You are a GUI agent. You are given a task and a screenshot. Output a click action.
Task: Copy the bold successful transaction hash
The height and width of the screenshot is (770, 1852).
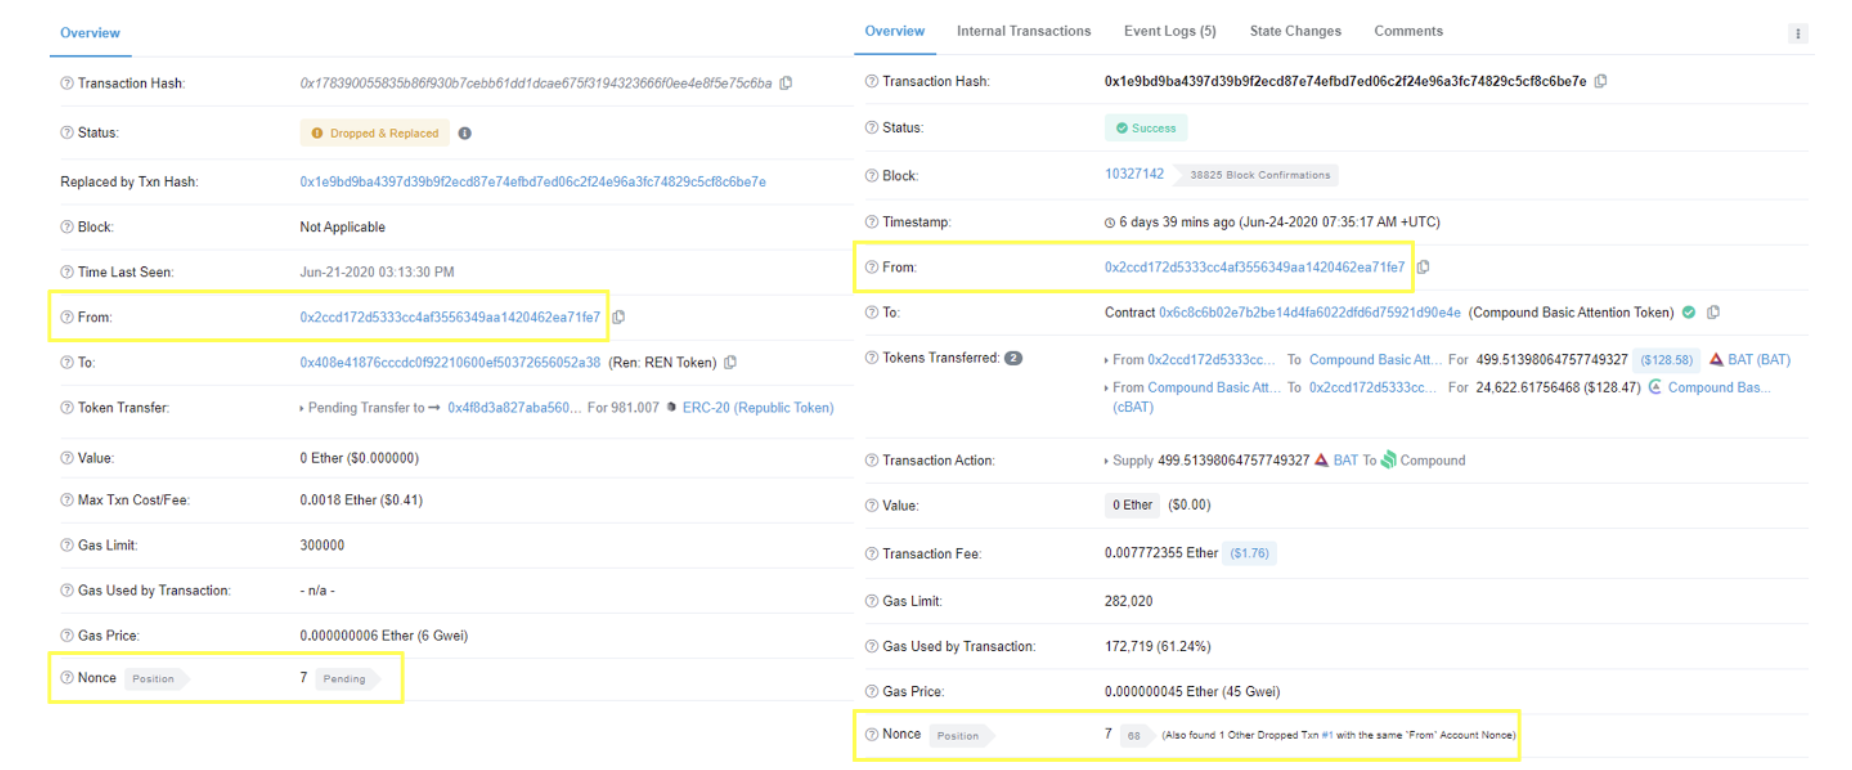click(1601, 81)
